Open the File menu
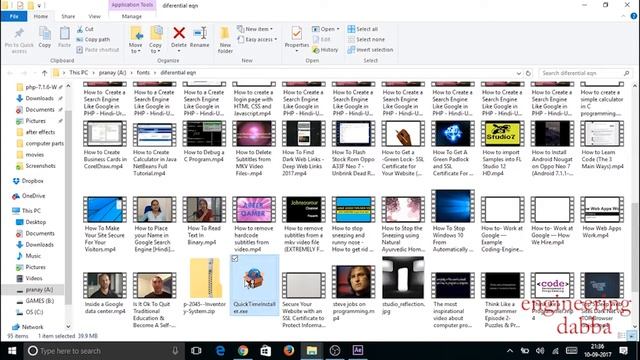This screenshot has height=360, width=640. coord(14,16)
